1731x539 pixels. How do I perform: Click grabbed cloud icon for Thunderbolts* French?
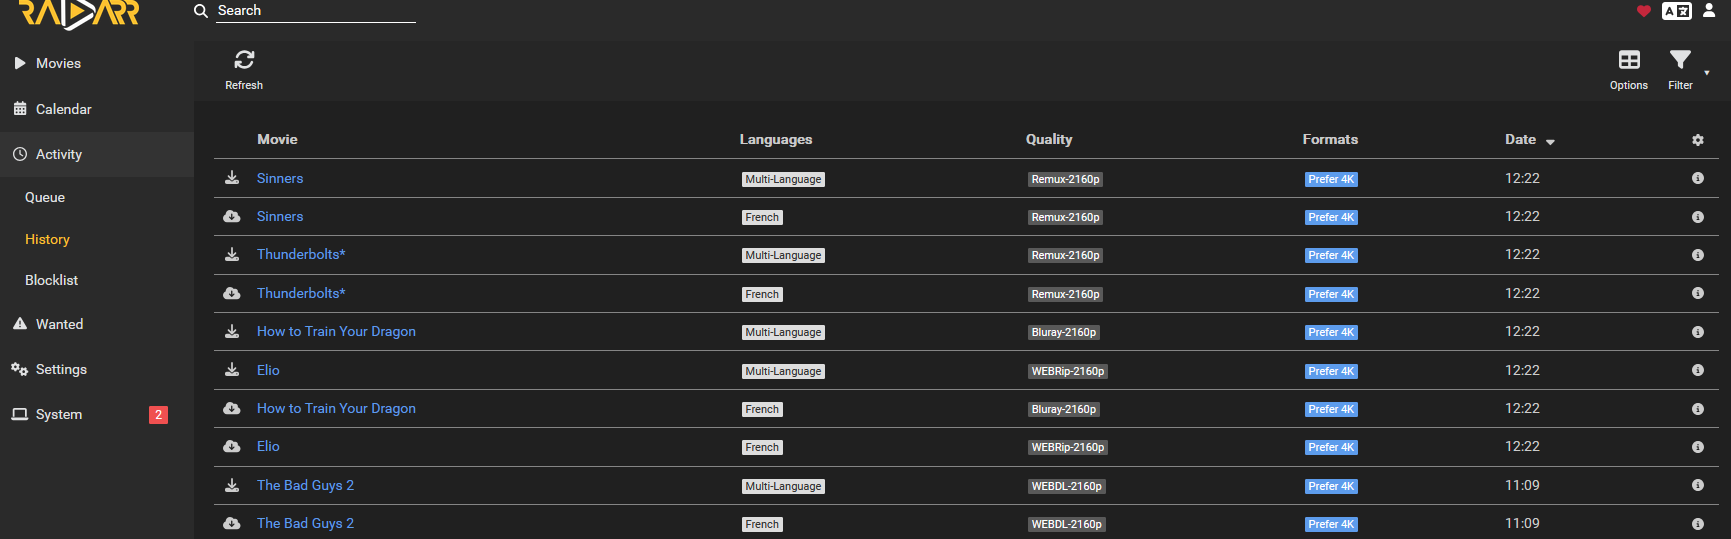pos(232,293)
